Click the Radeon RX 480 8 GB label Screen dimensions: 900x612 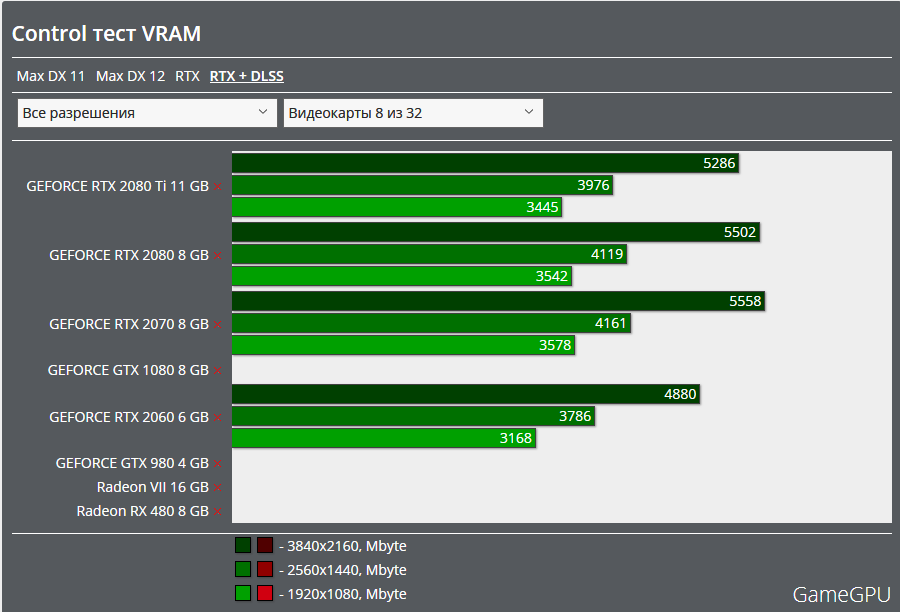coord(143,511)
